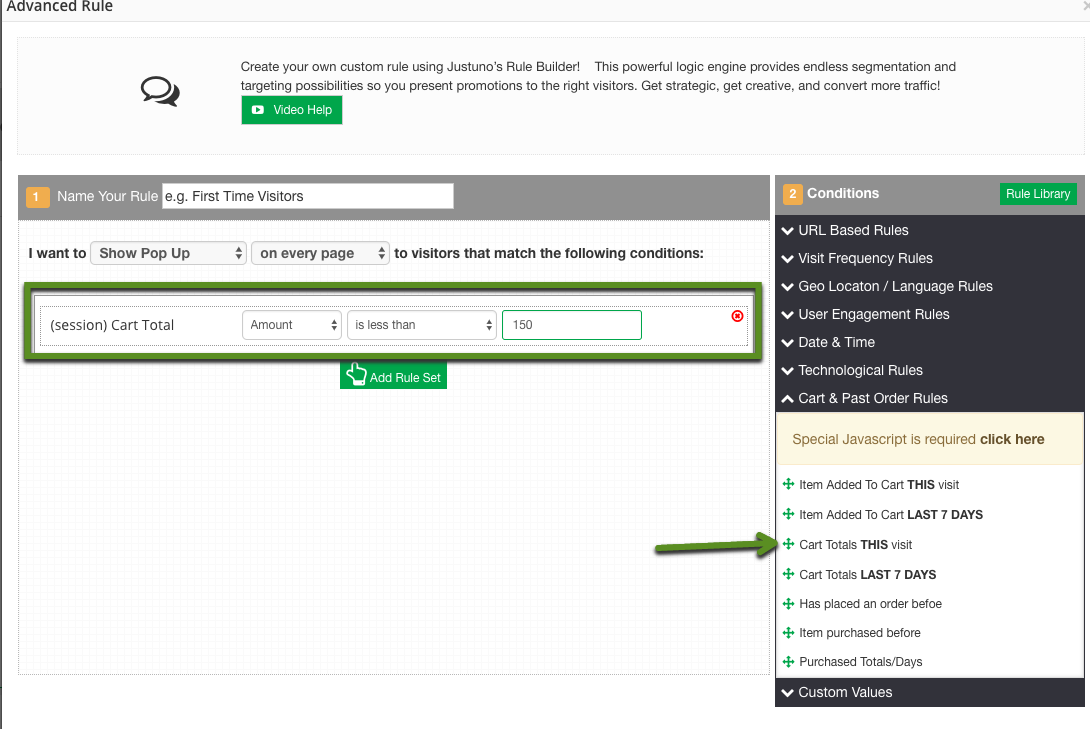This screenshot has height=729, width=1090.
Task: Open the "is less than" dropdown
Action: point(421,324)
